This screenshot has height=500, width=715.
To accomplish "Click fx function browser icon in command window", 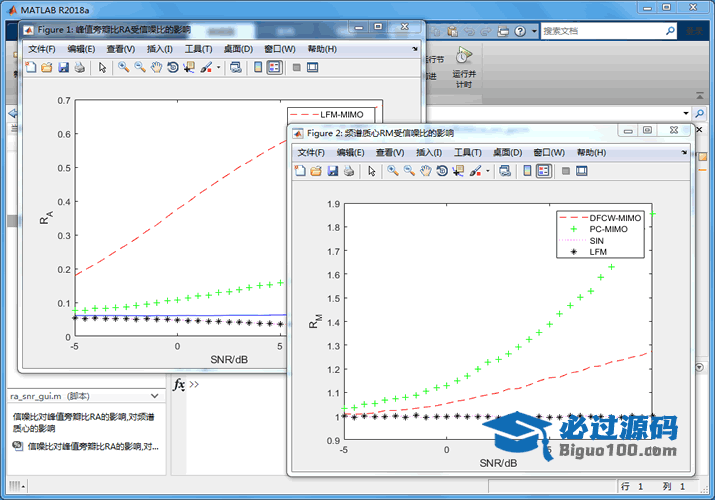I will pos(179,385).
